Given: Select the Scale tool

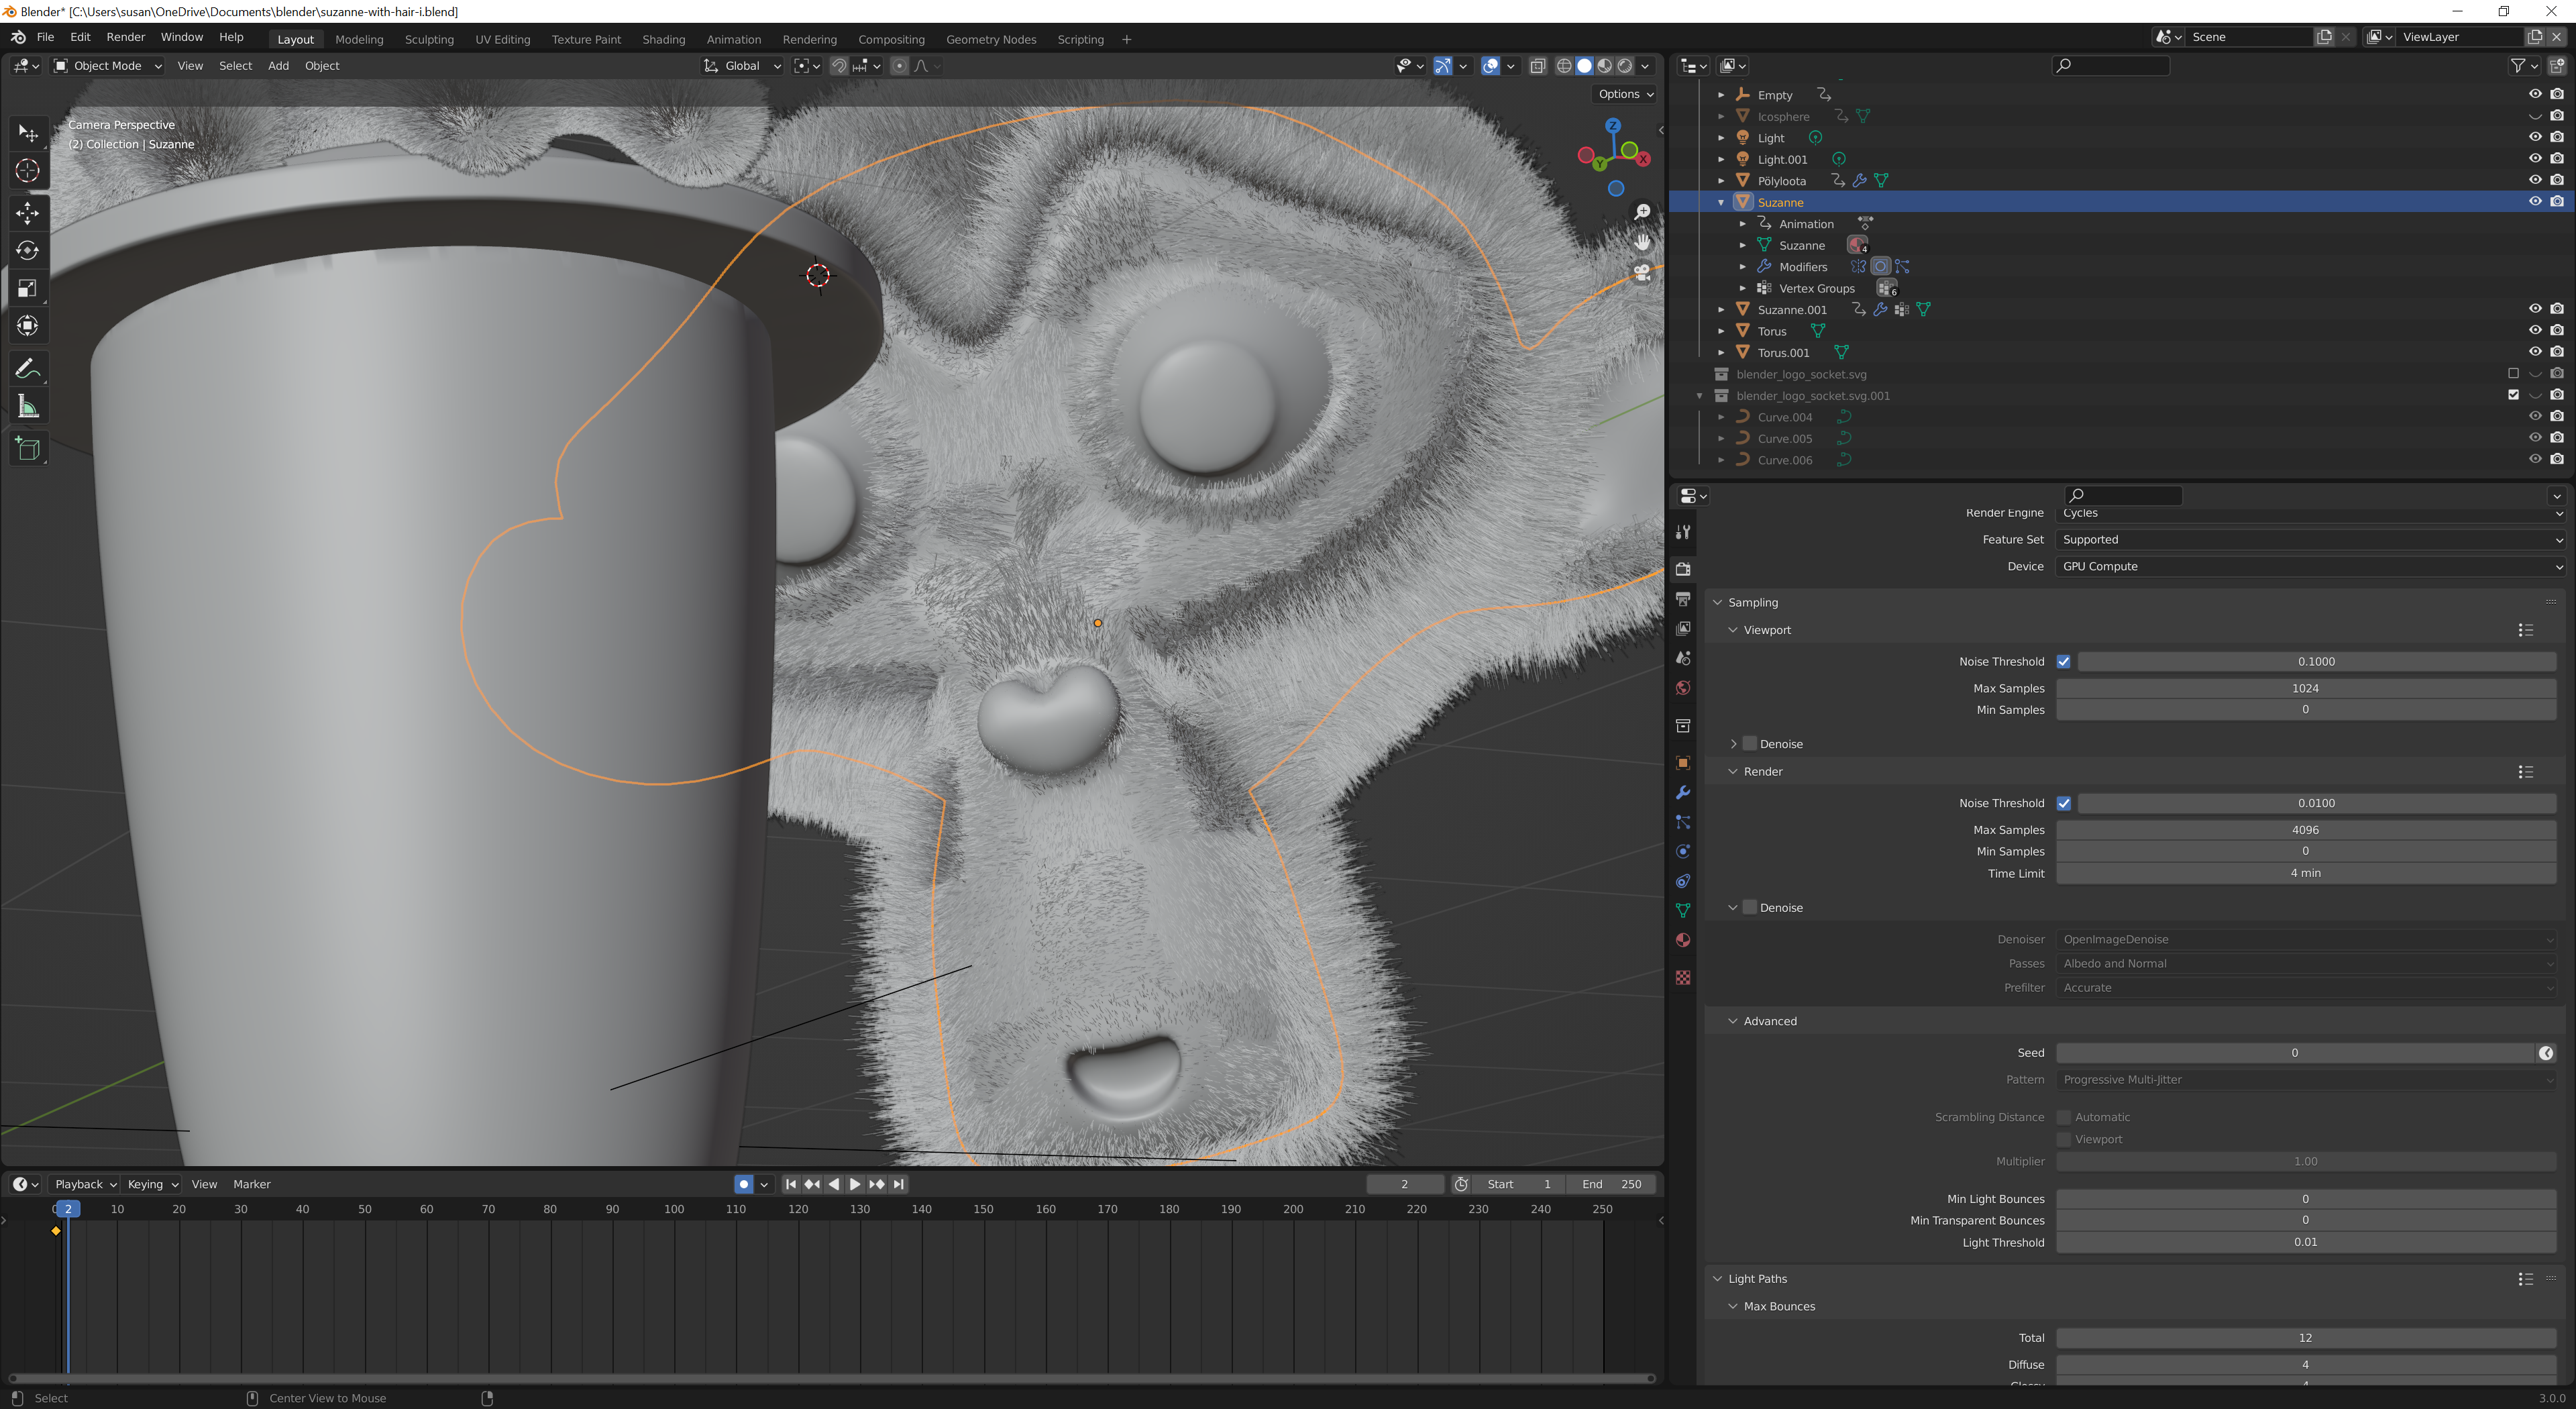Looking at the screenshot, I should 28,288.
